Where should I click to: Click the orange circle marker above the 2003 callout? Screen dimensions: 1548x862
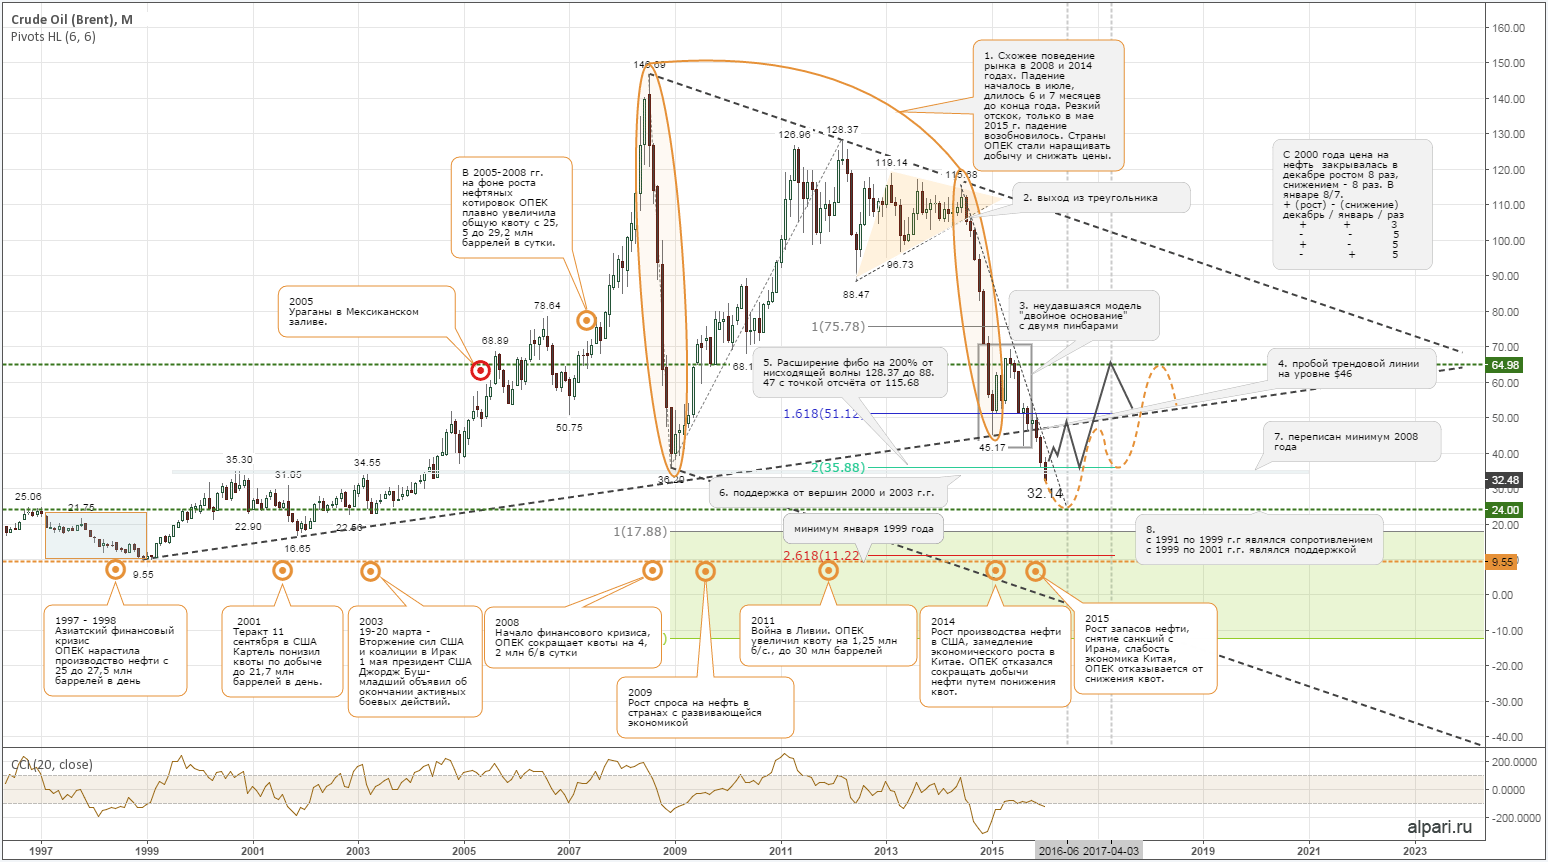[370, 572]
